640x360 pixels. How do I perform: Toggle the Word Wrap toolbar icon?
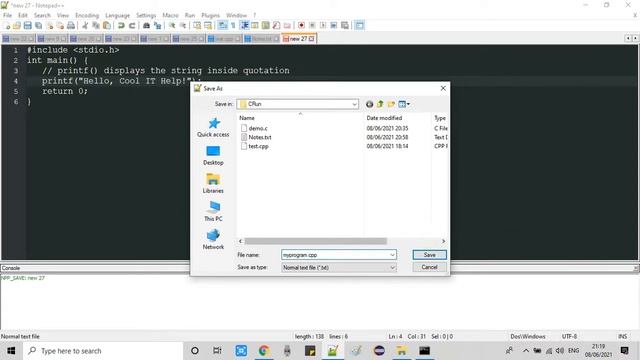[222, 25]
